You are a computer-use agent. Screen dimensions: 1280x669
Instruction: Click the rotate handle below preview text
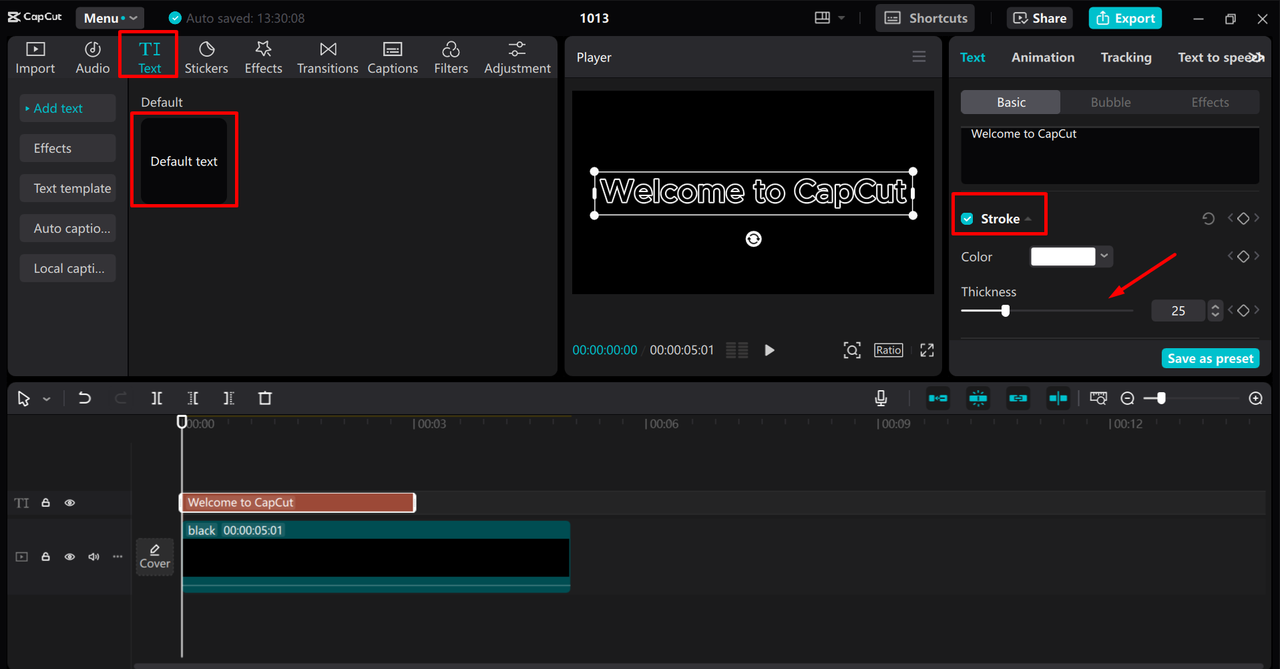754,238
